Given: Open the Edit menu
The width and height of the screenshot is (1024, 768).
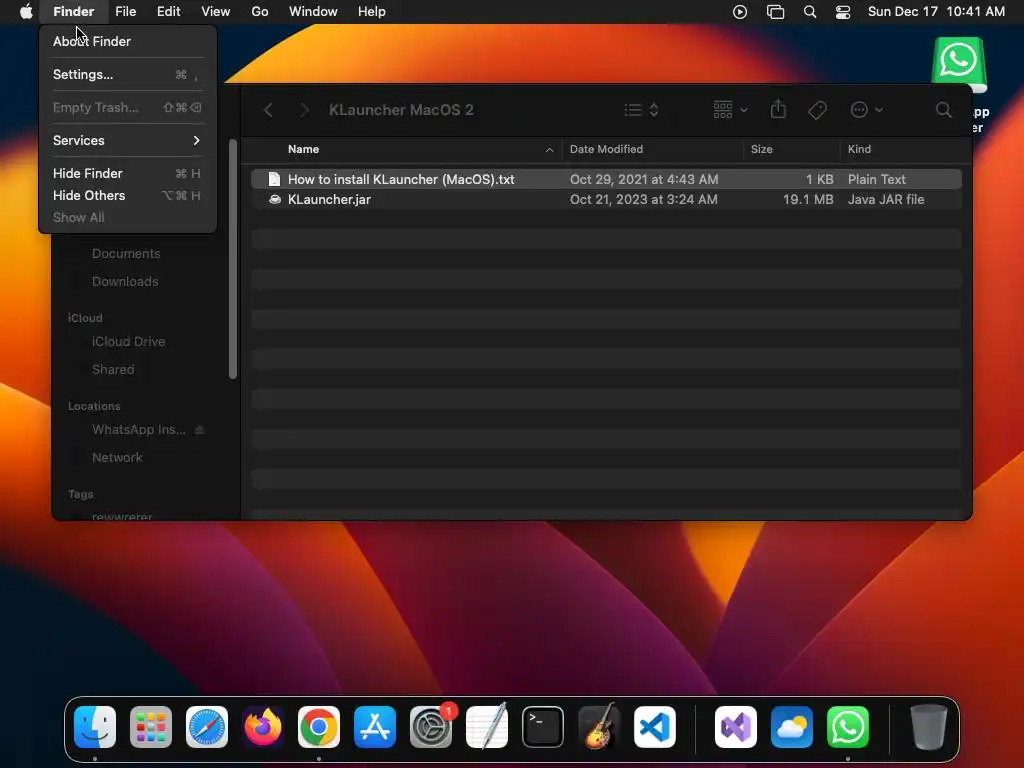Looking at the screenshot, I should click(168, 12).
